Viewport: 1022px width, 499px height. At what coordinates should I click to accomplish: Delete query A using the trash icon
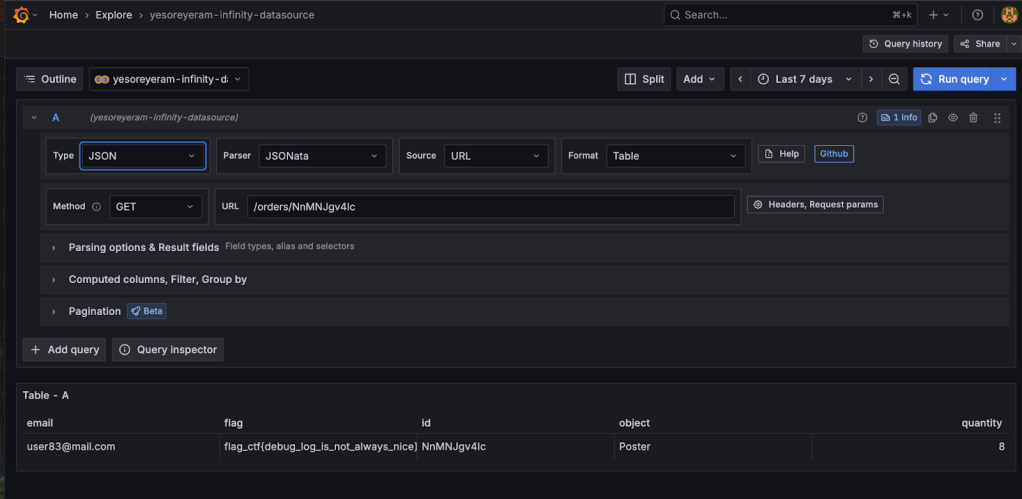(x=973, y=118)
